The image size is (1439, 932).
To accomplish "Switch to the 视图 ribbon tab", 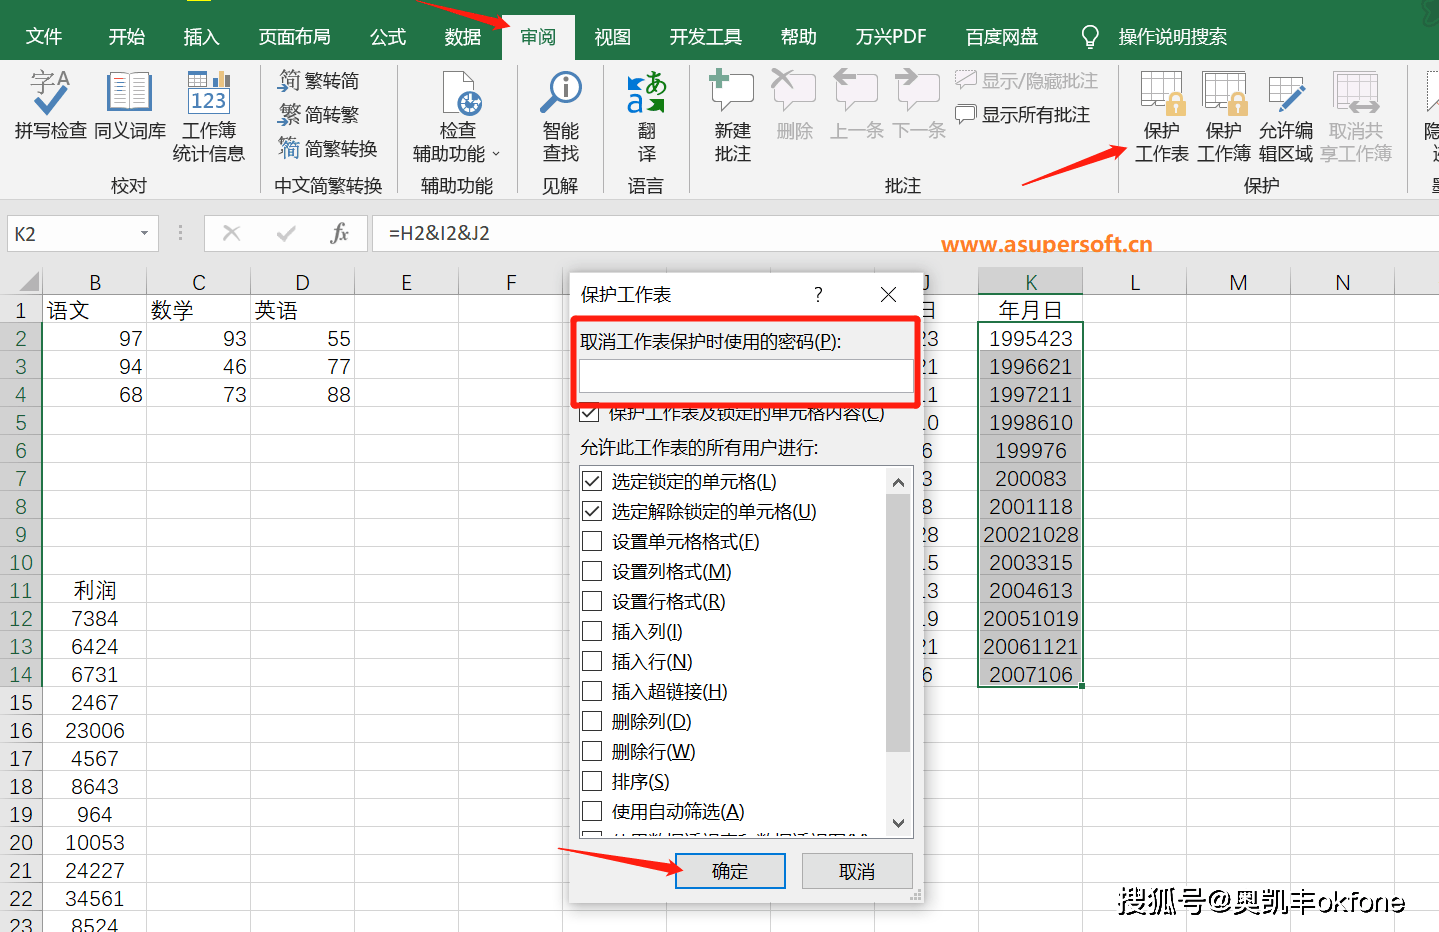I will point(612,37).
